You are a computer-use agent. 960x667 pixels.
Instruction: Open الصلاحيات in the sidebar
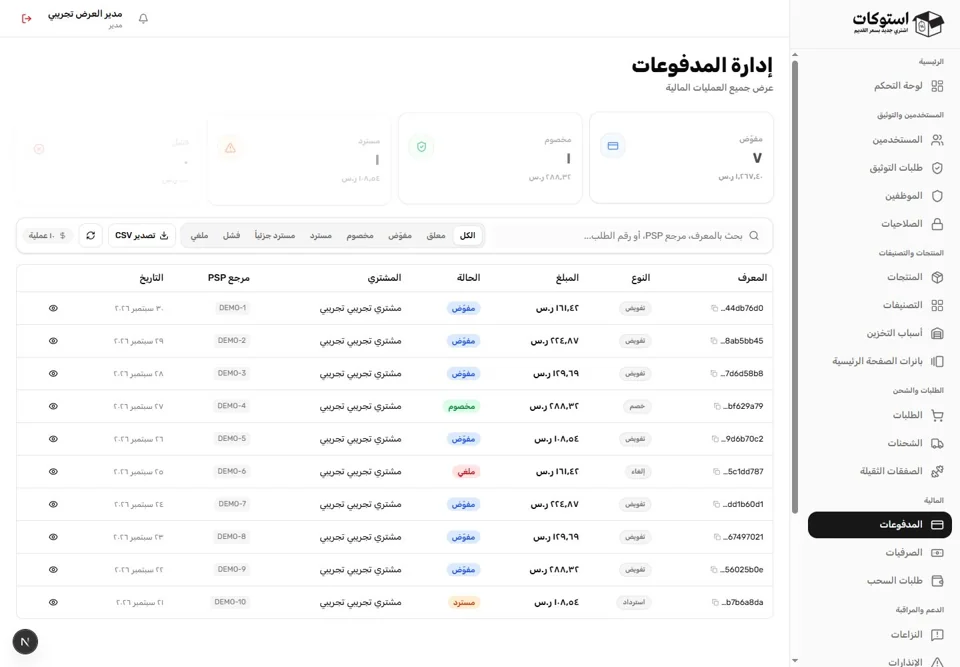(x=880, y=224)
